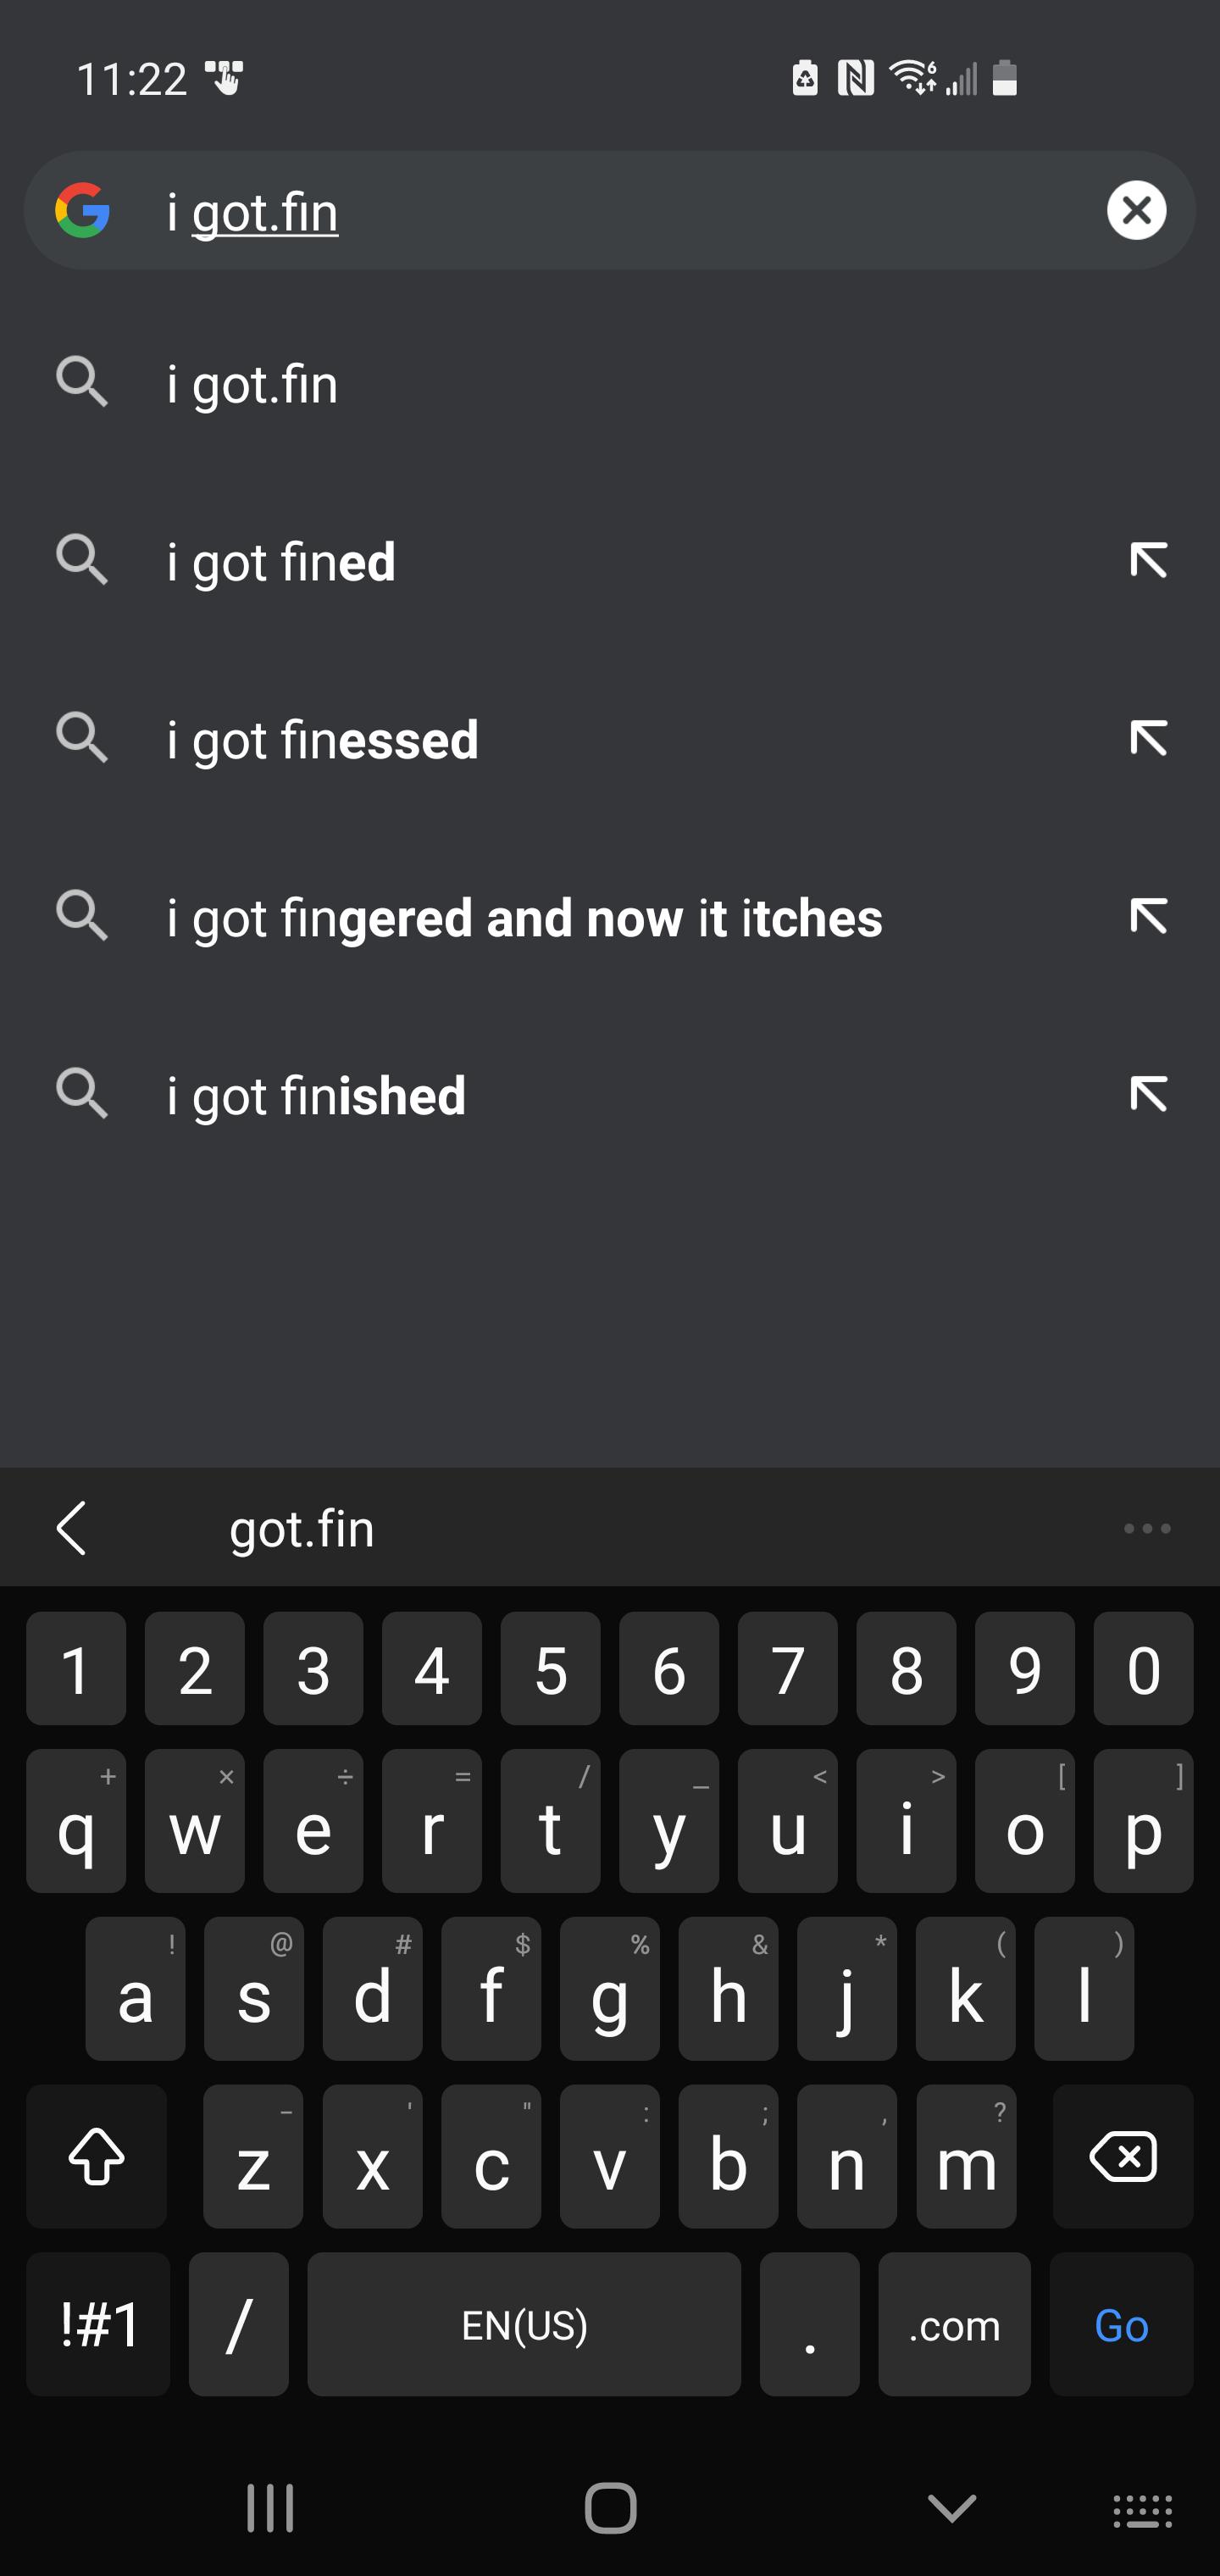This screenshot has height=2576, width=1220.
Task: Insert 'i got finished' suggestion arrow
Action: pyautogui.click(x=1148, y=1095)
